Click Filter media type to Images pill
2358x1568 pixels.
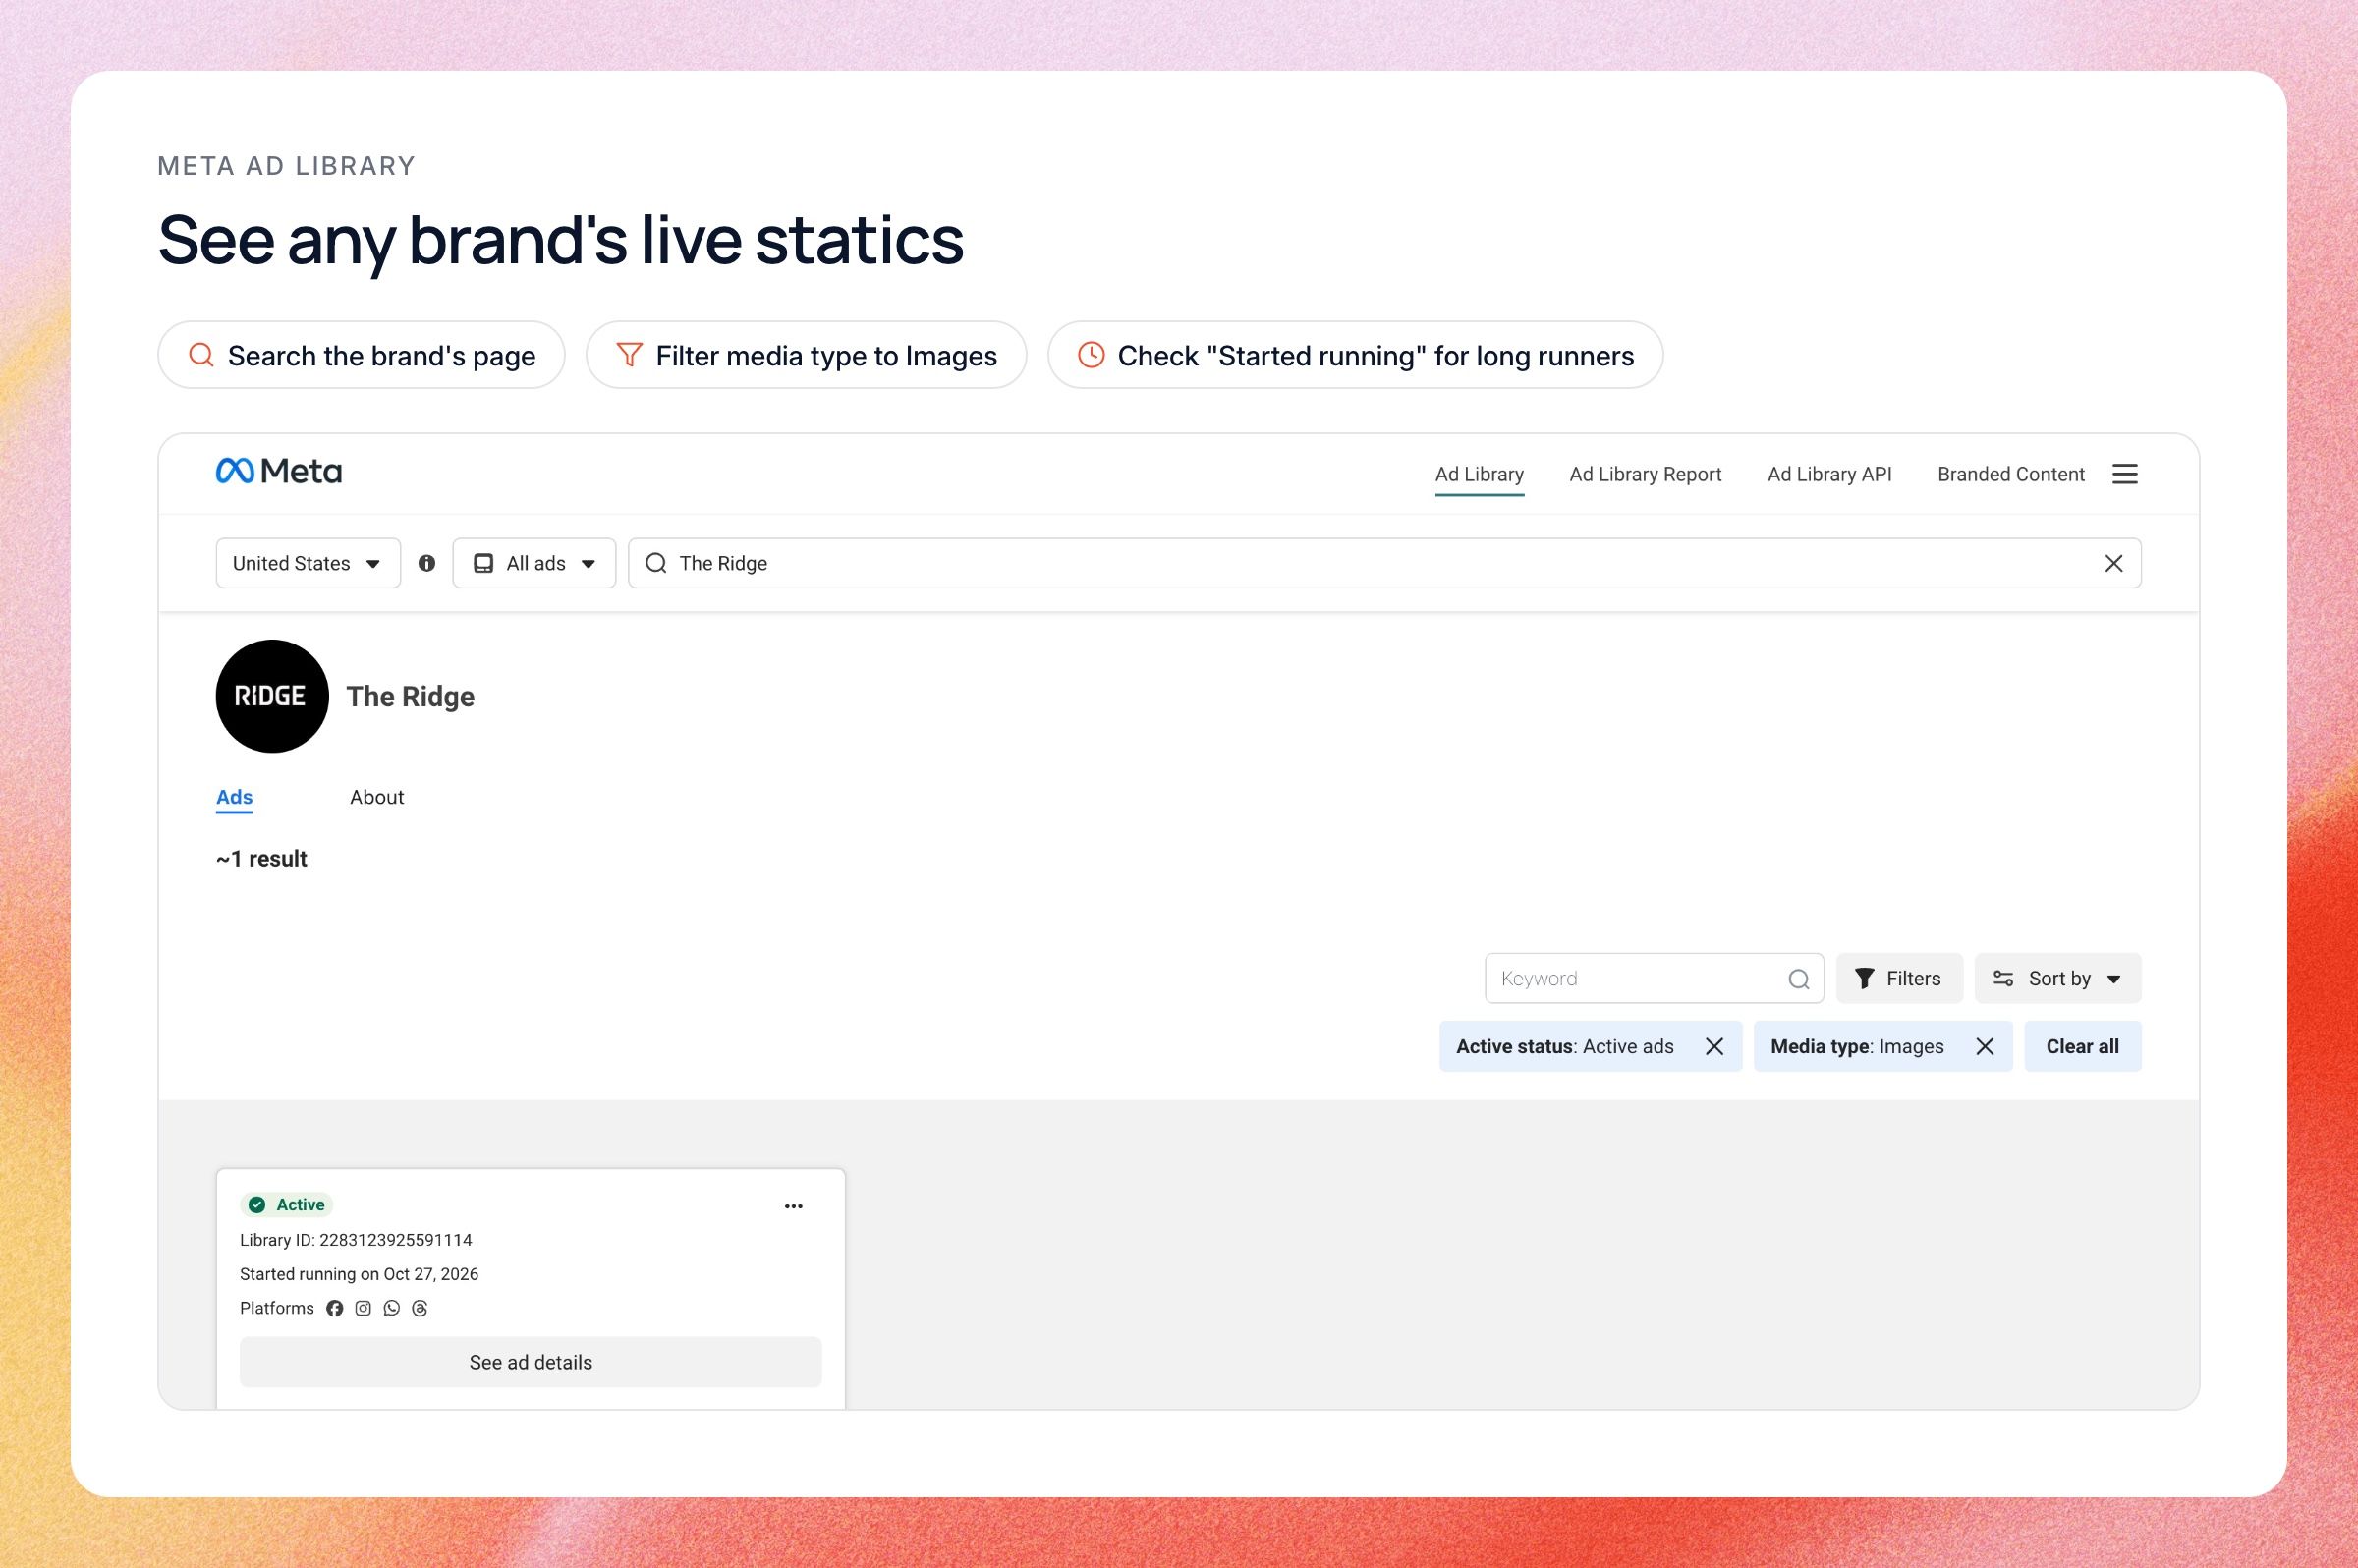tap(806, 355)
